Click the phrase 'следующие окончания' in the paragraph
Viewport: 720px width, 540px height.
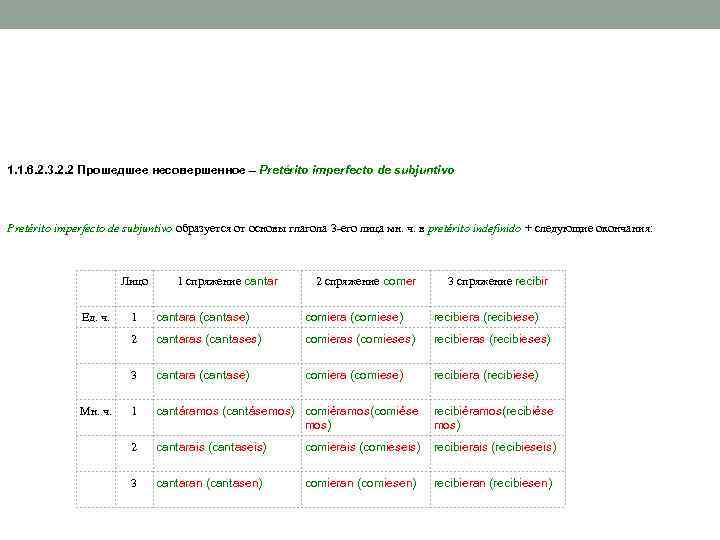pos(592,229)
